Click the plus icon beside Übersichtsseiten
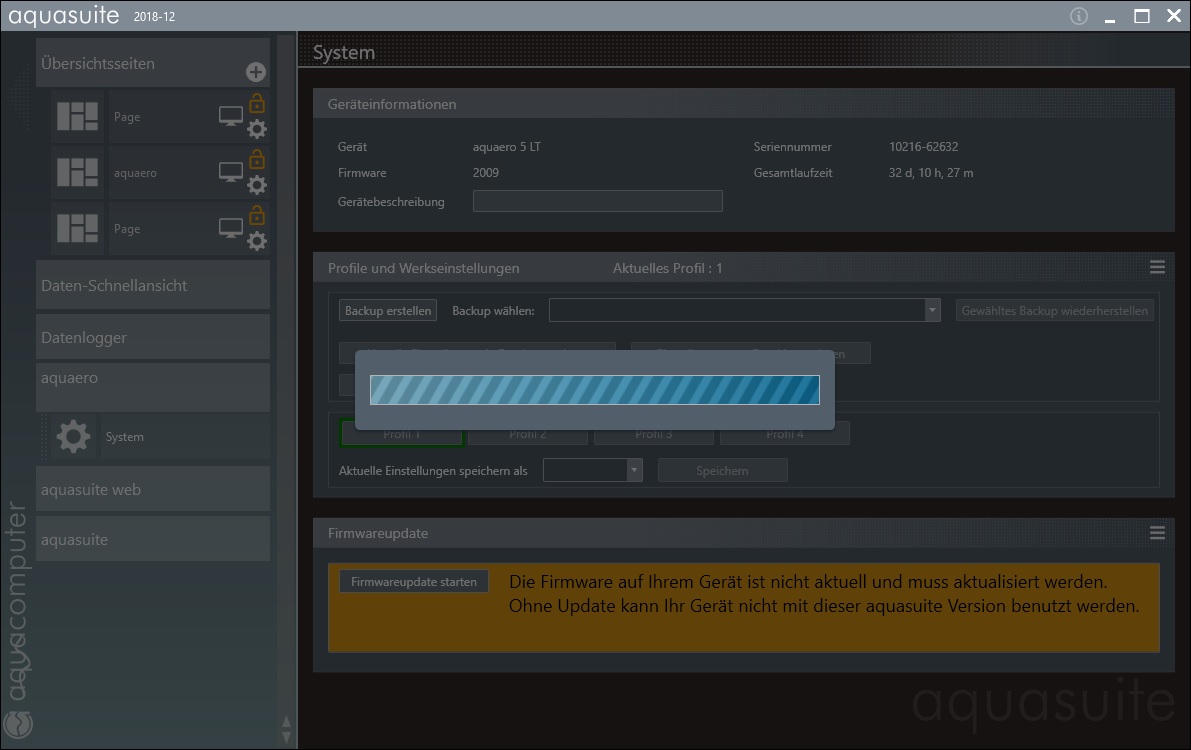The image size is (1191, 750). coord(256,72)
